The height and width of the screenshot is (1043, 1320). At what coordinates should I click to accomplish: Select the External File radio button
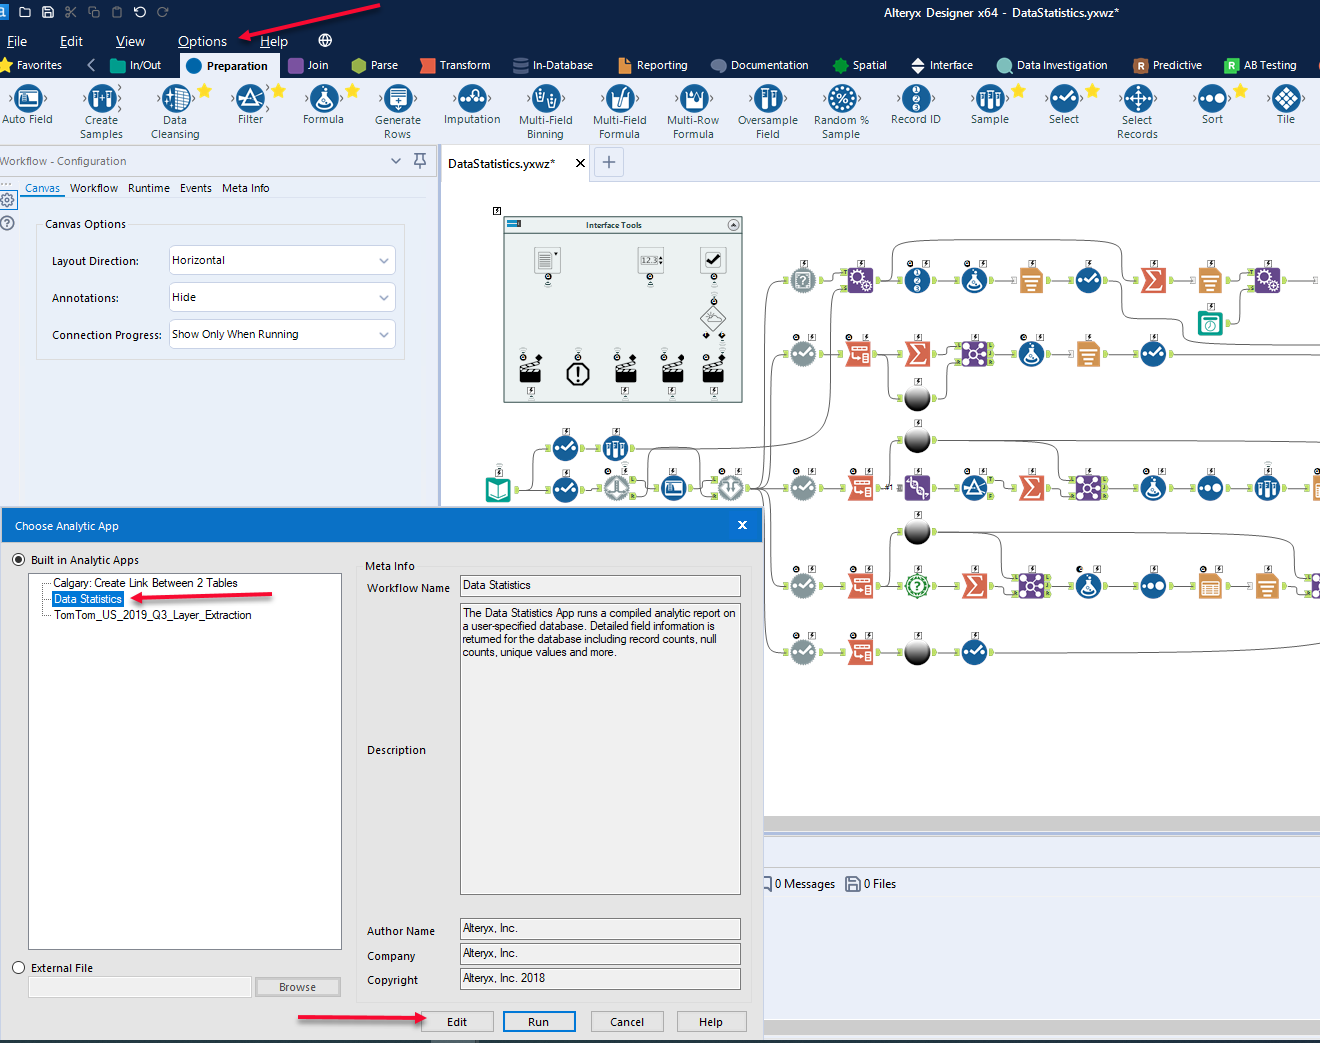coord(18,967)
